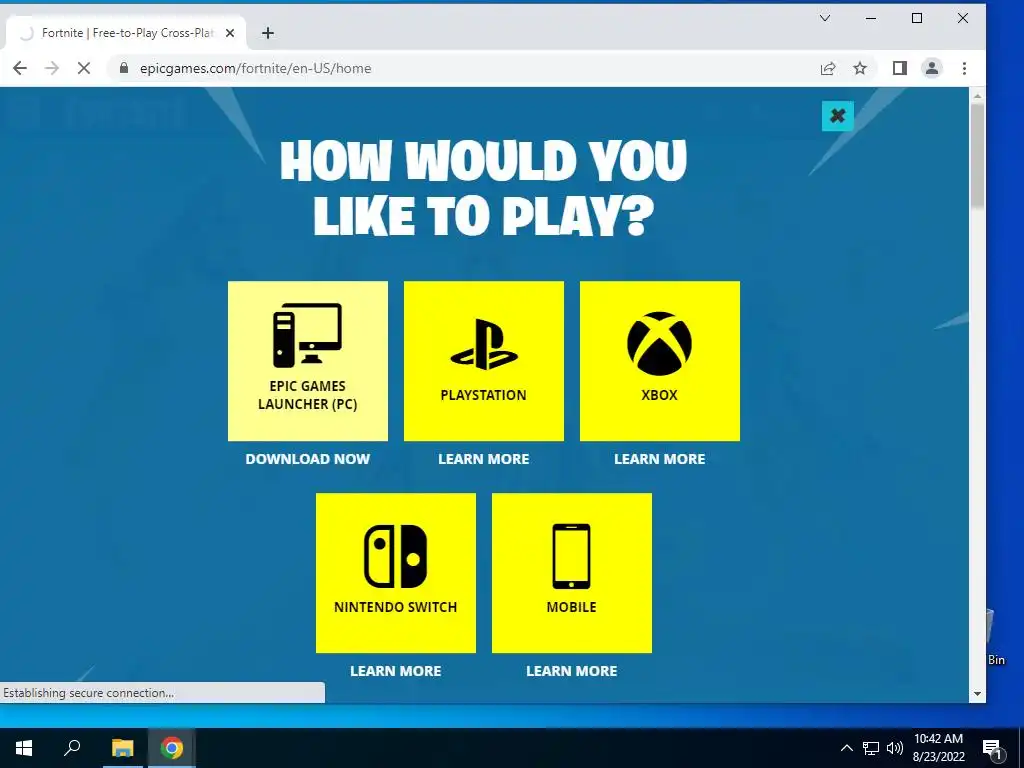Open the volume control icon

[895, 748]
